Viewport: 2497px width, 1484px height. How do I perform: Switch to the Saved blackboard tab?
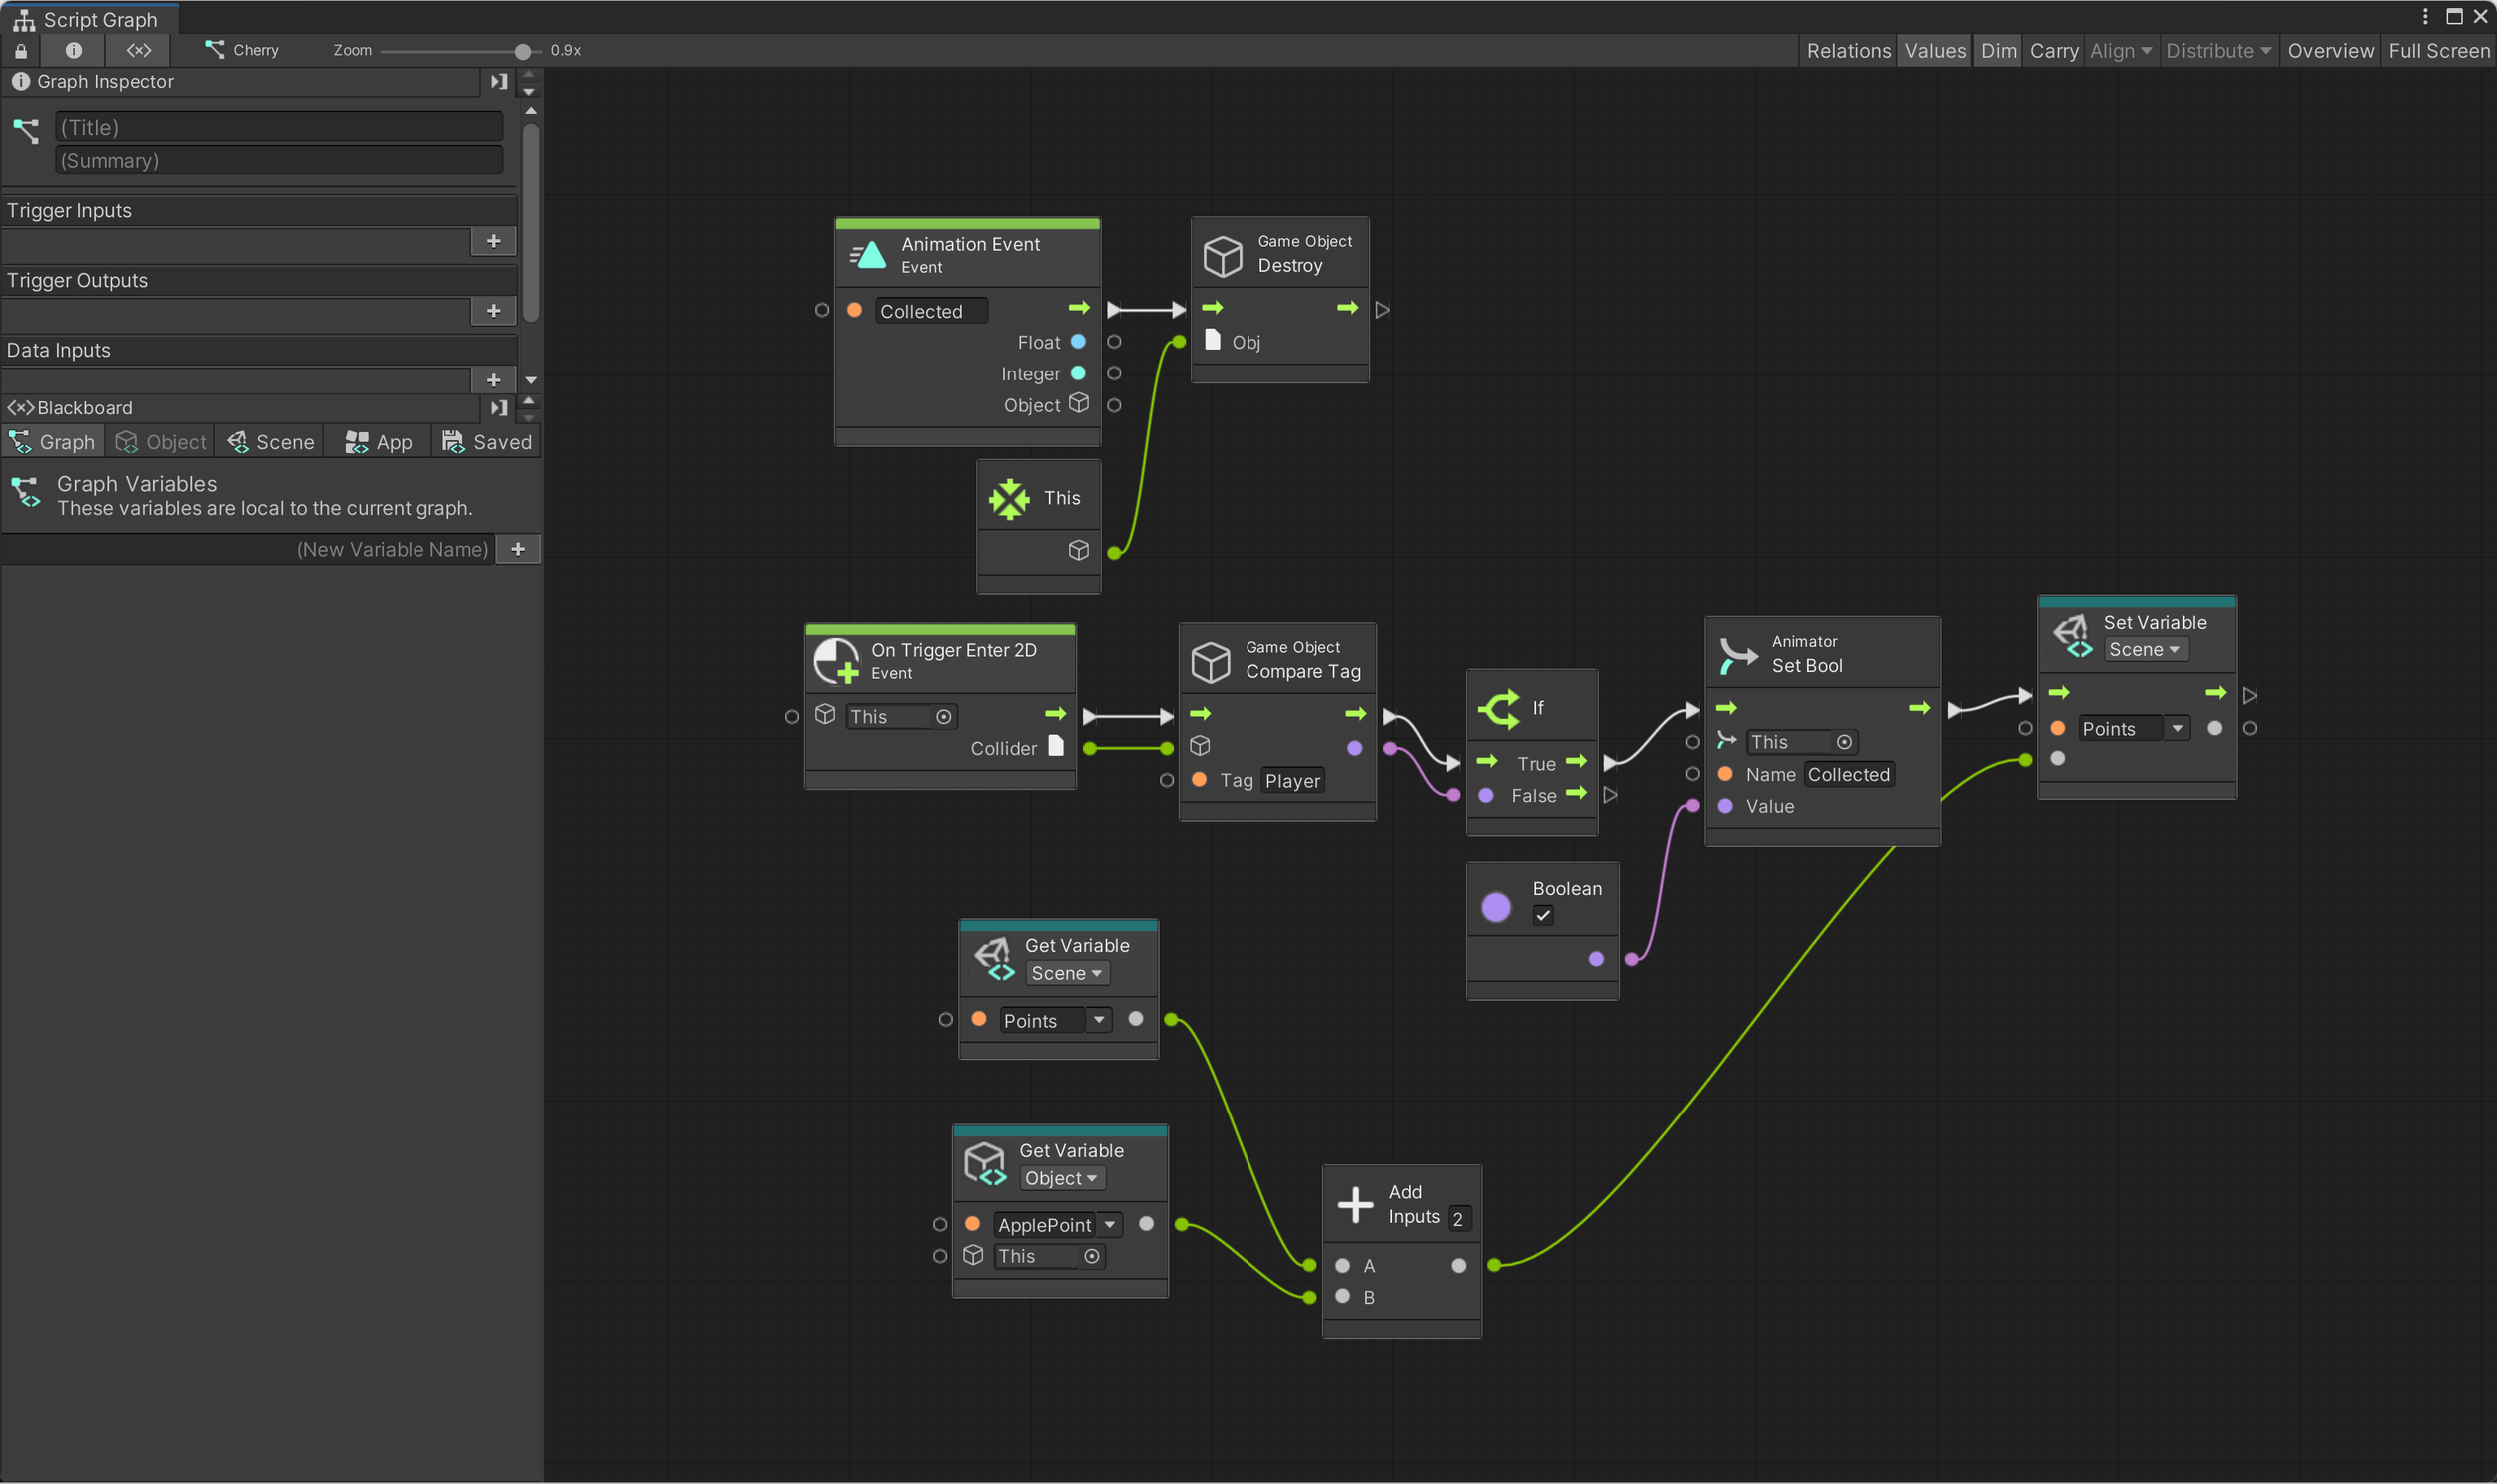pos(487,442)
